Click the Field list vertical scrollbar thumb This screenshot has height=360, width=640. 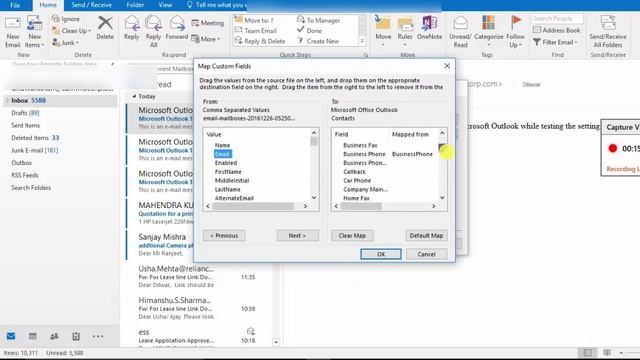(442, 148)
